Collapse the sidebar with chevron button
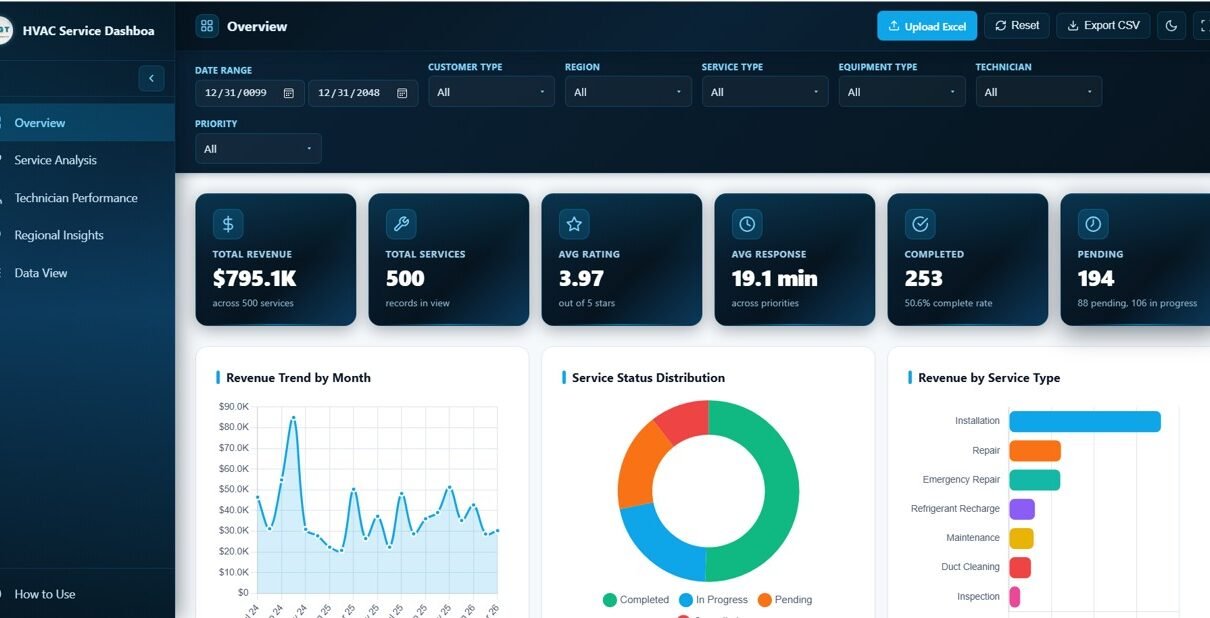Image resolution: width=1210 pixels, height=618 pixels. (151, 78)
